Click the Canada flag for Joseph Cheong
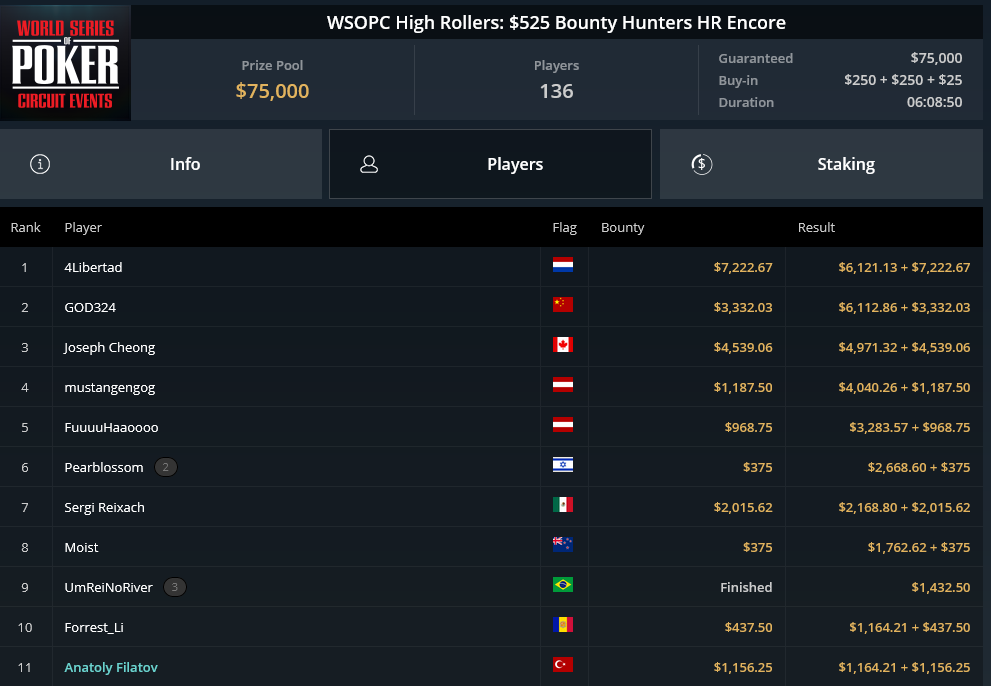991x686 pixels. point(562,345)
